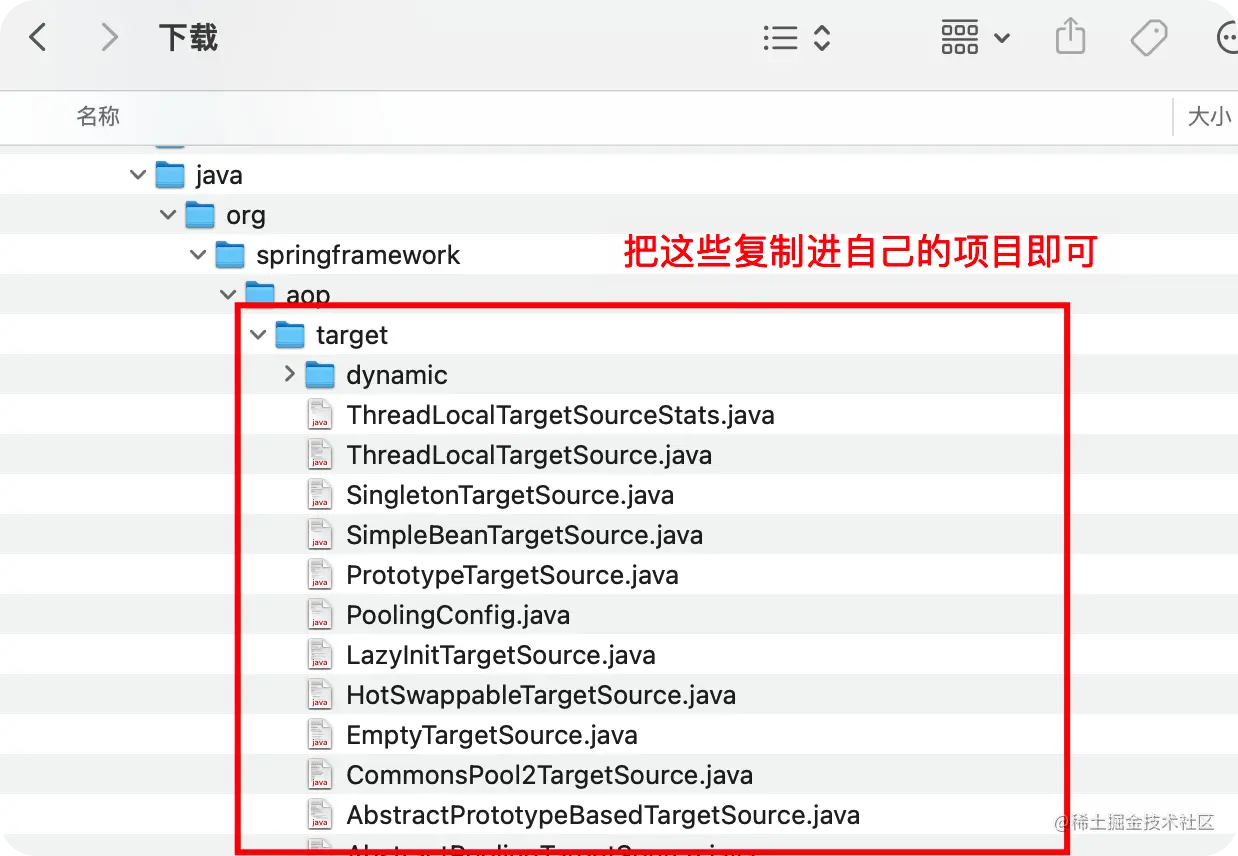The height and width of the screenshot is (856, 1238).
Task: Select file name AbstractPrototypeBasedTargetSource.java
Action: 603,815
